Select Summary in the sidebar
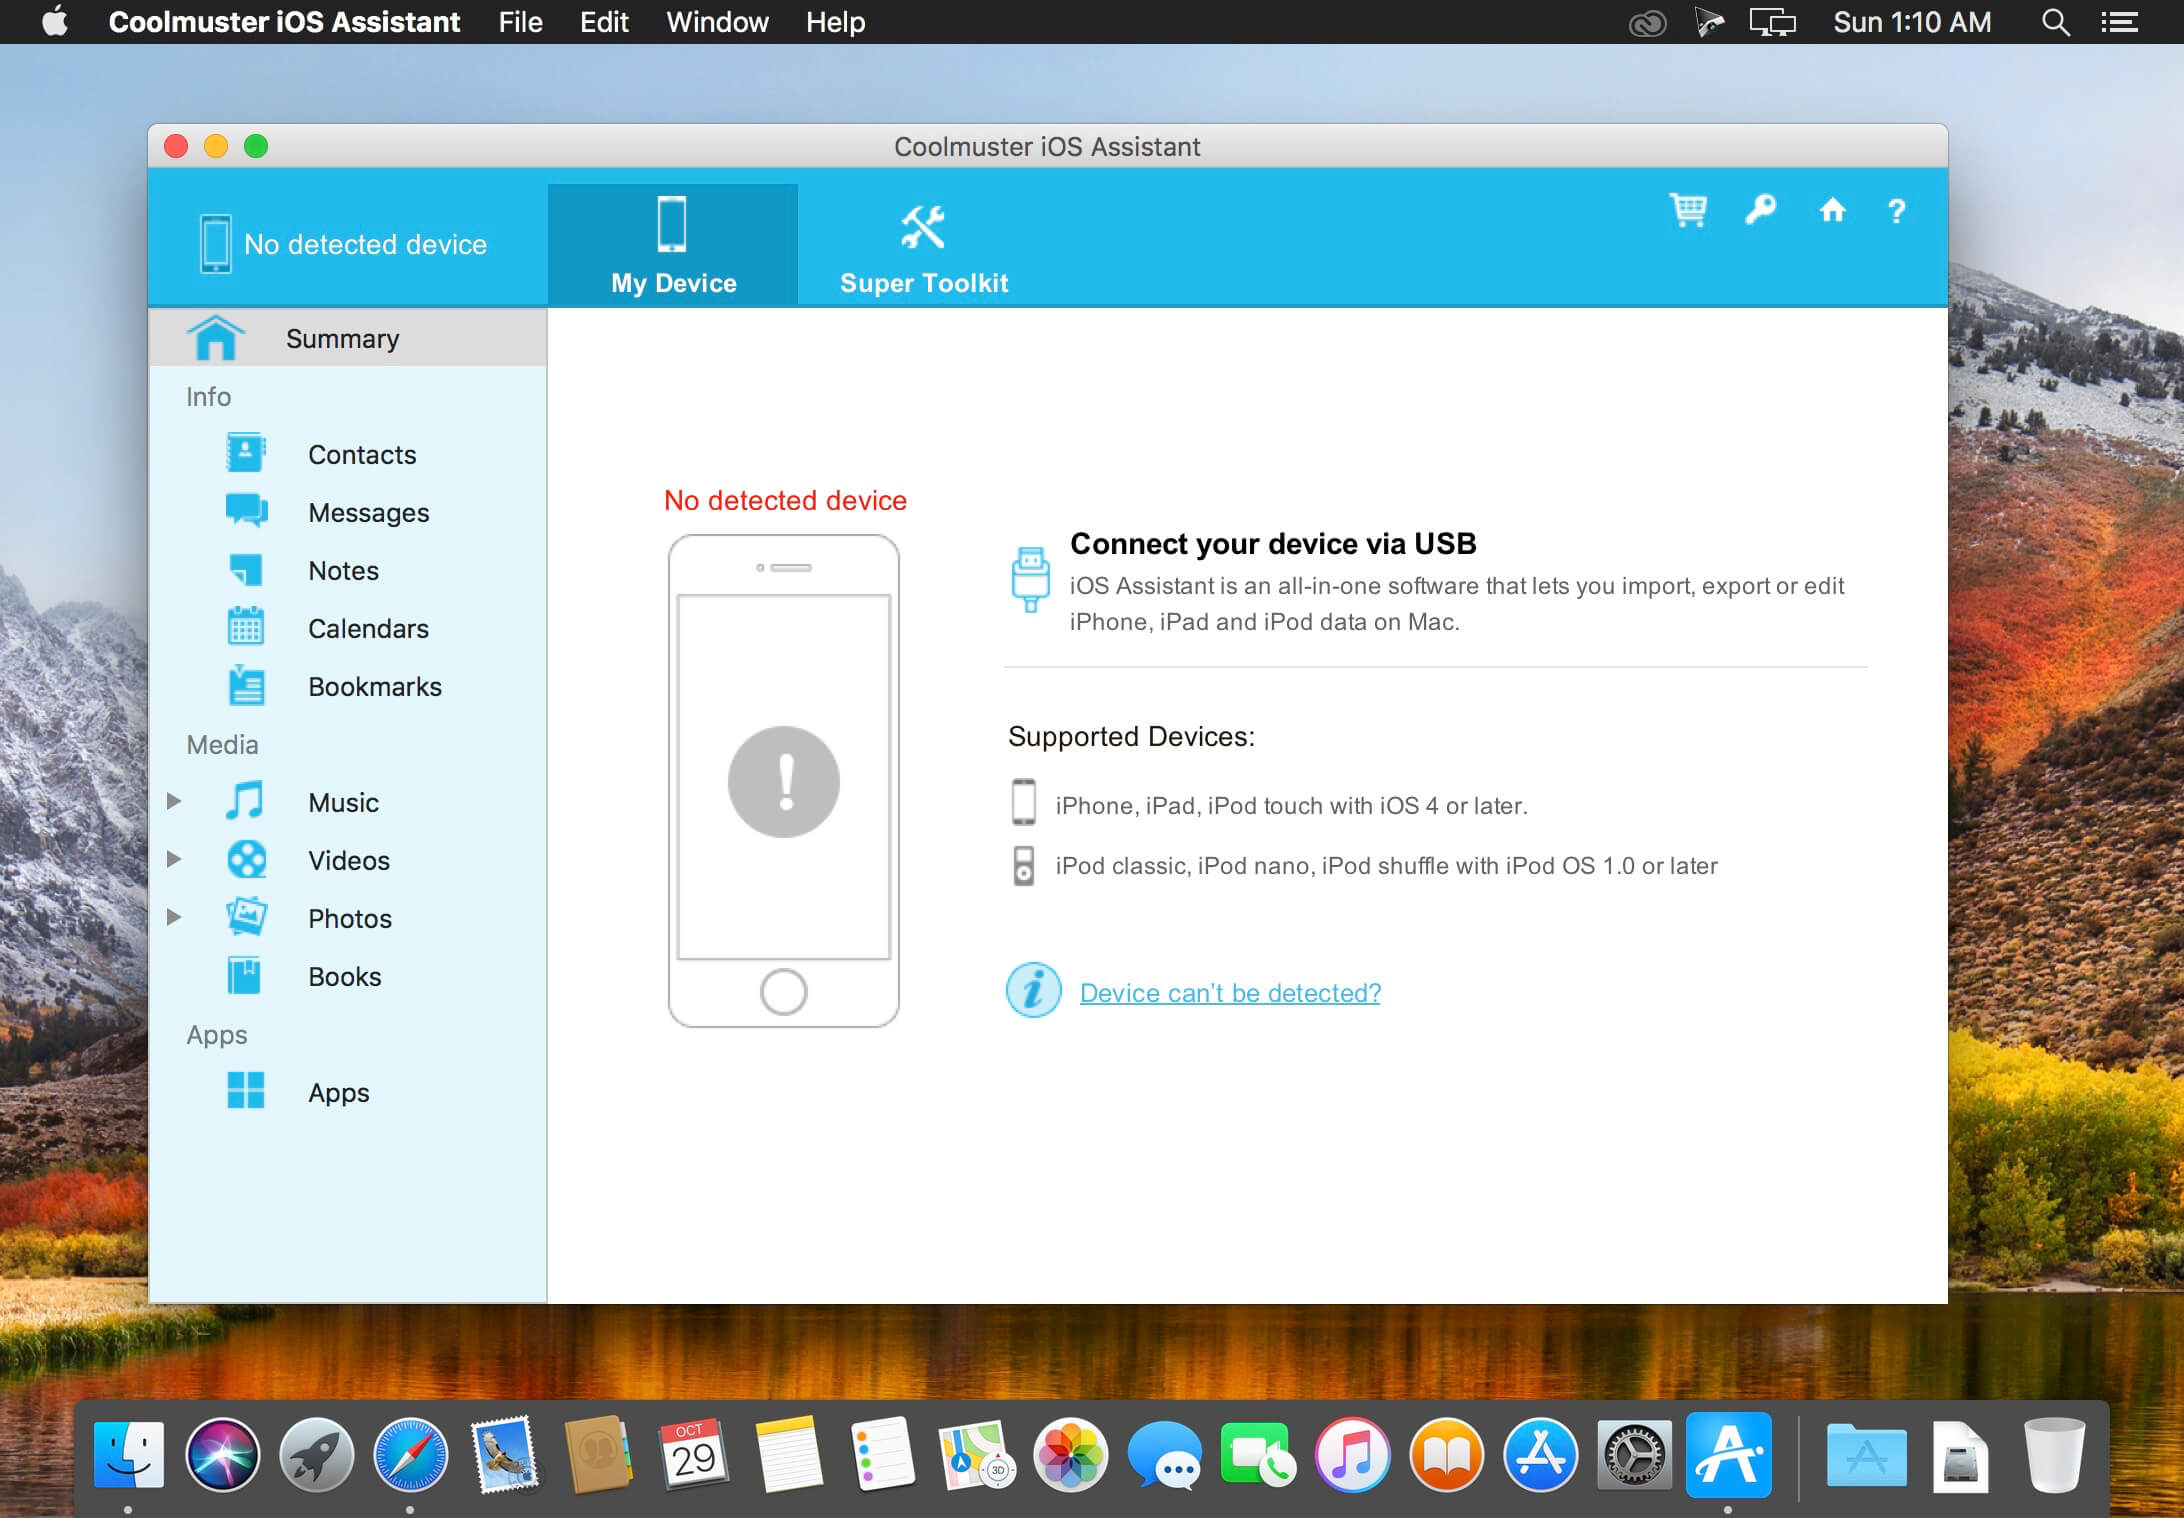 point(347,338)
